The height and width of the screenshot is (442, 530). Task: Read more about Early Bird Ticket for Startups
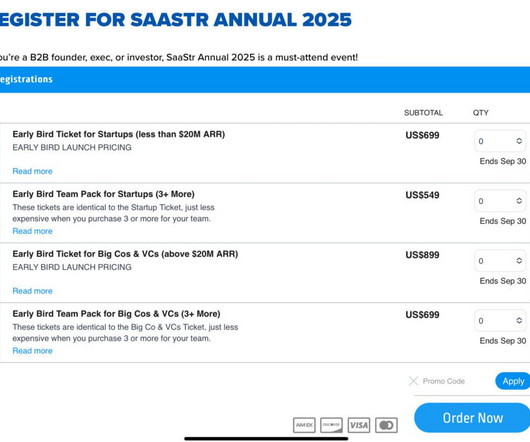(32, 171)
